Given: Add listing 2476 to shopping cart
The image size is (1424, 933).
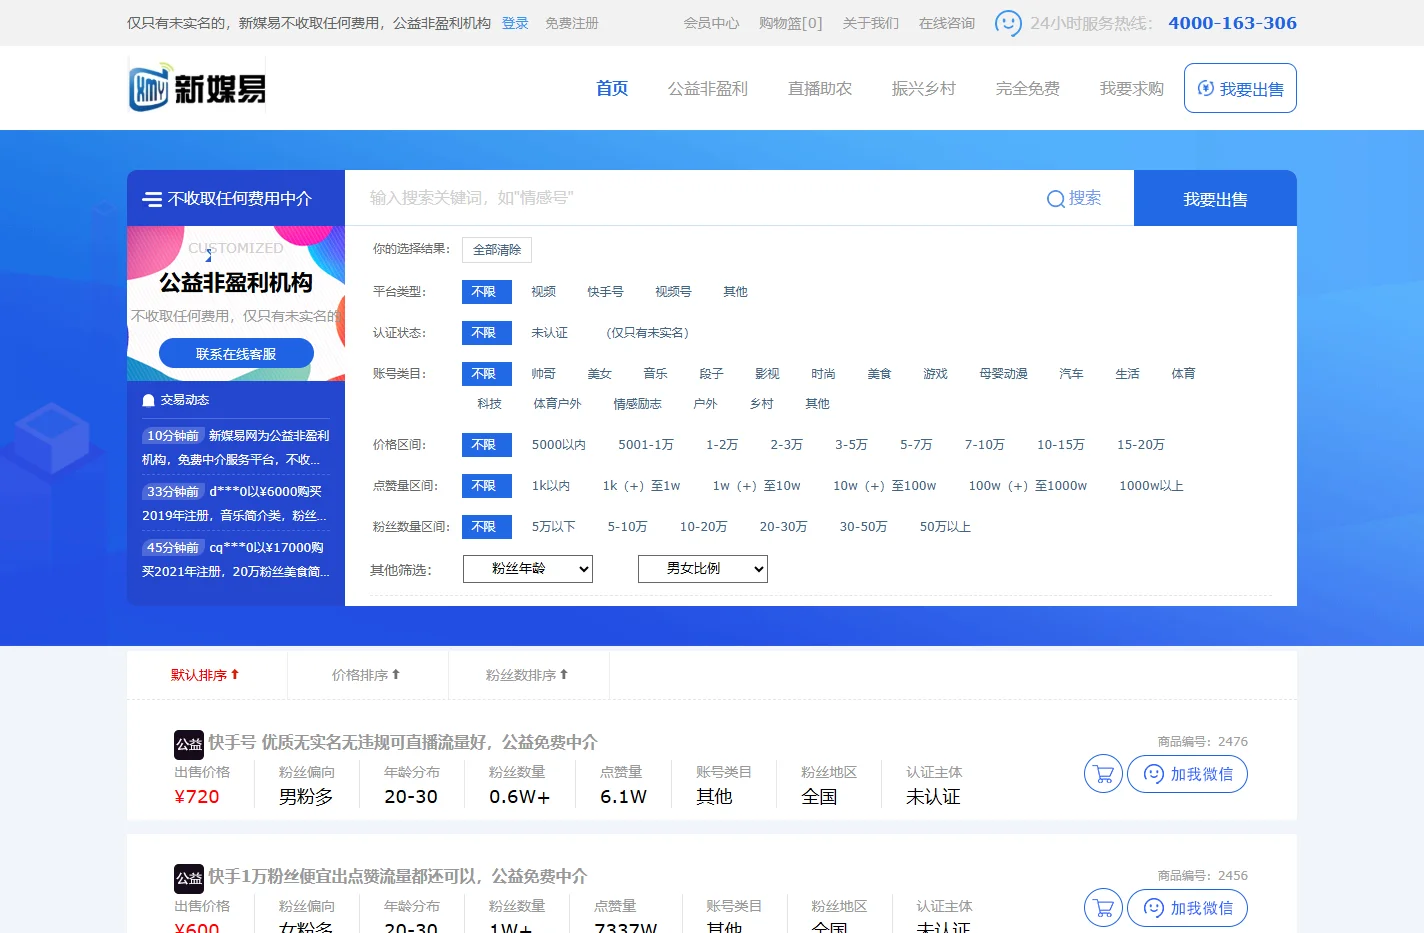Looking at the screenshot, I should (x=1103, y=774).
